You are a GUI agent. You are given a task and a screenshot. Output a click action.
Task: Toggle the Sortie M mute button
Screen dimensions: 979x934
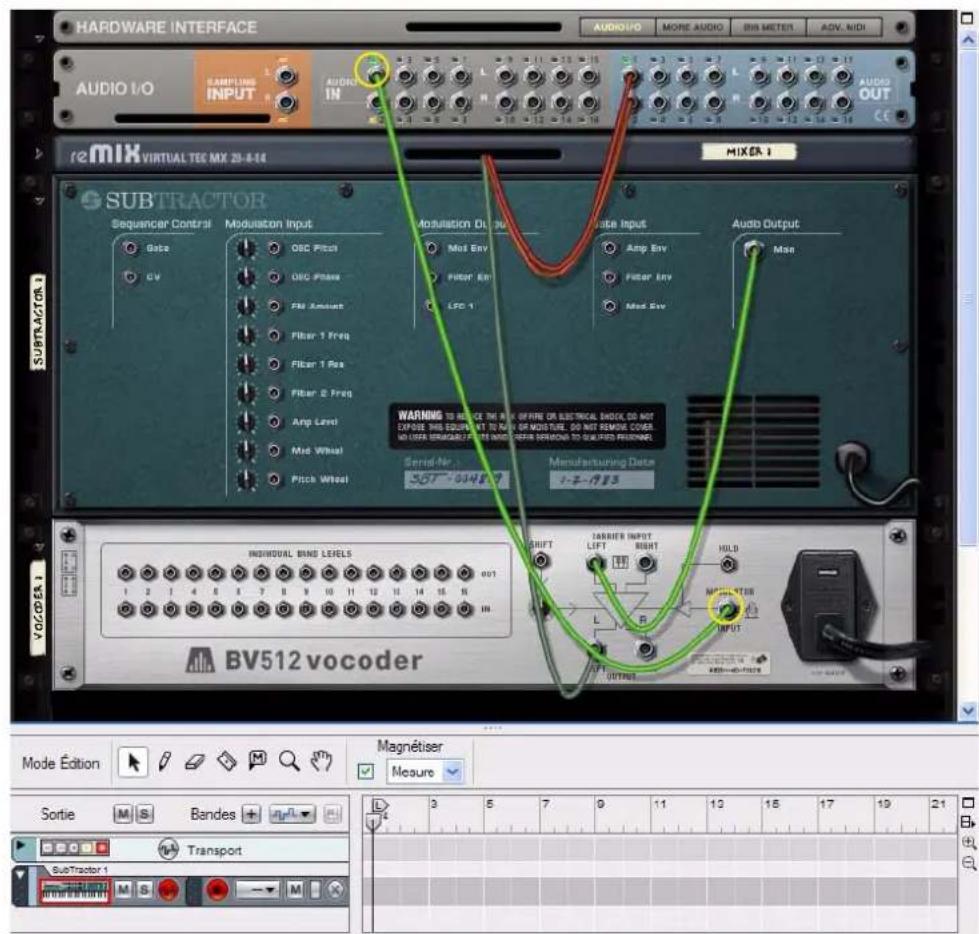click(122, 814)
